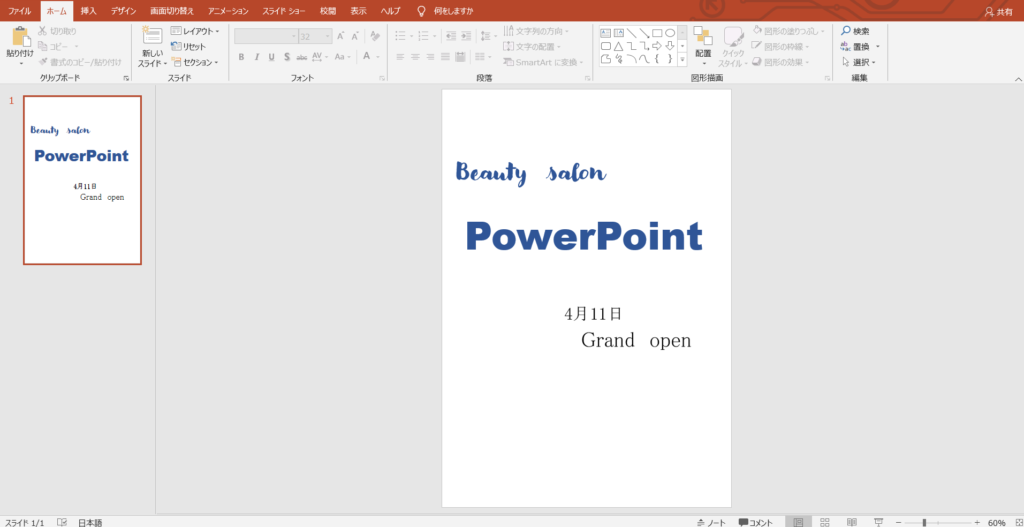Switch to the Design (デザイン) tab
The image size is (1024, 527).
123,11
